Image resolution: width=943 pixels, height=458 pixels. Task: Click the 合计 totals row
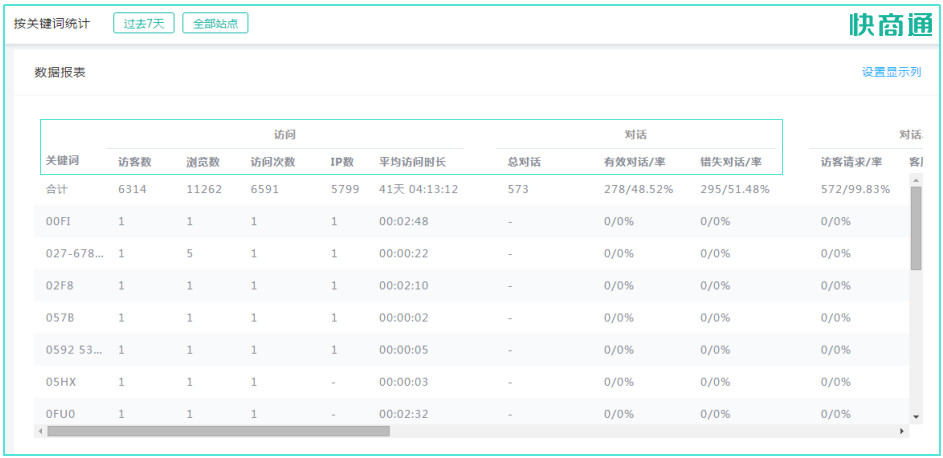56,189
